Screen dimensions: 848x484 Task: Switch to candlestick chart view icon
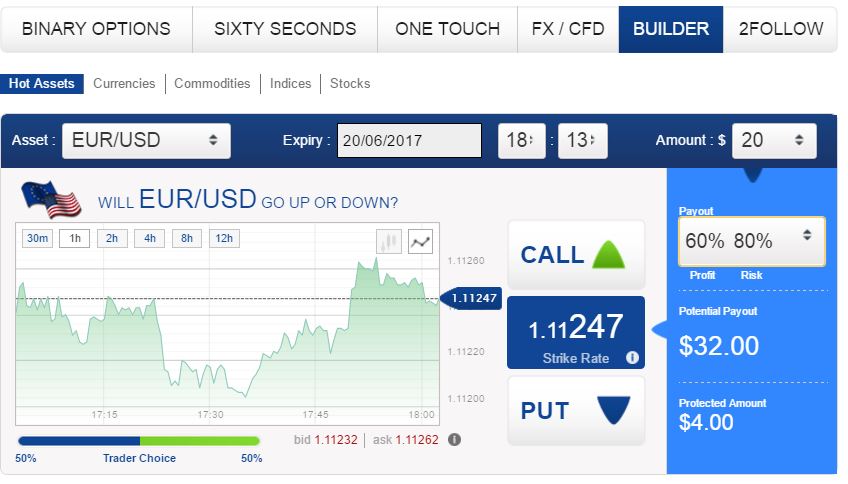point(389,241)
